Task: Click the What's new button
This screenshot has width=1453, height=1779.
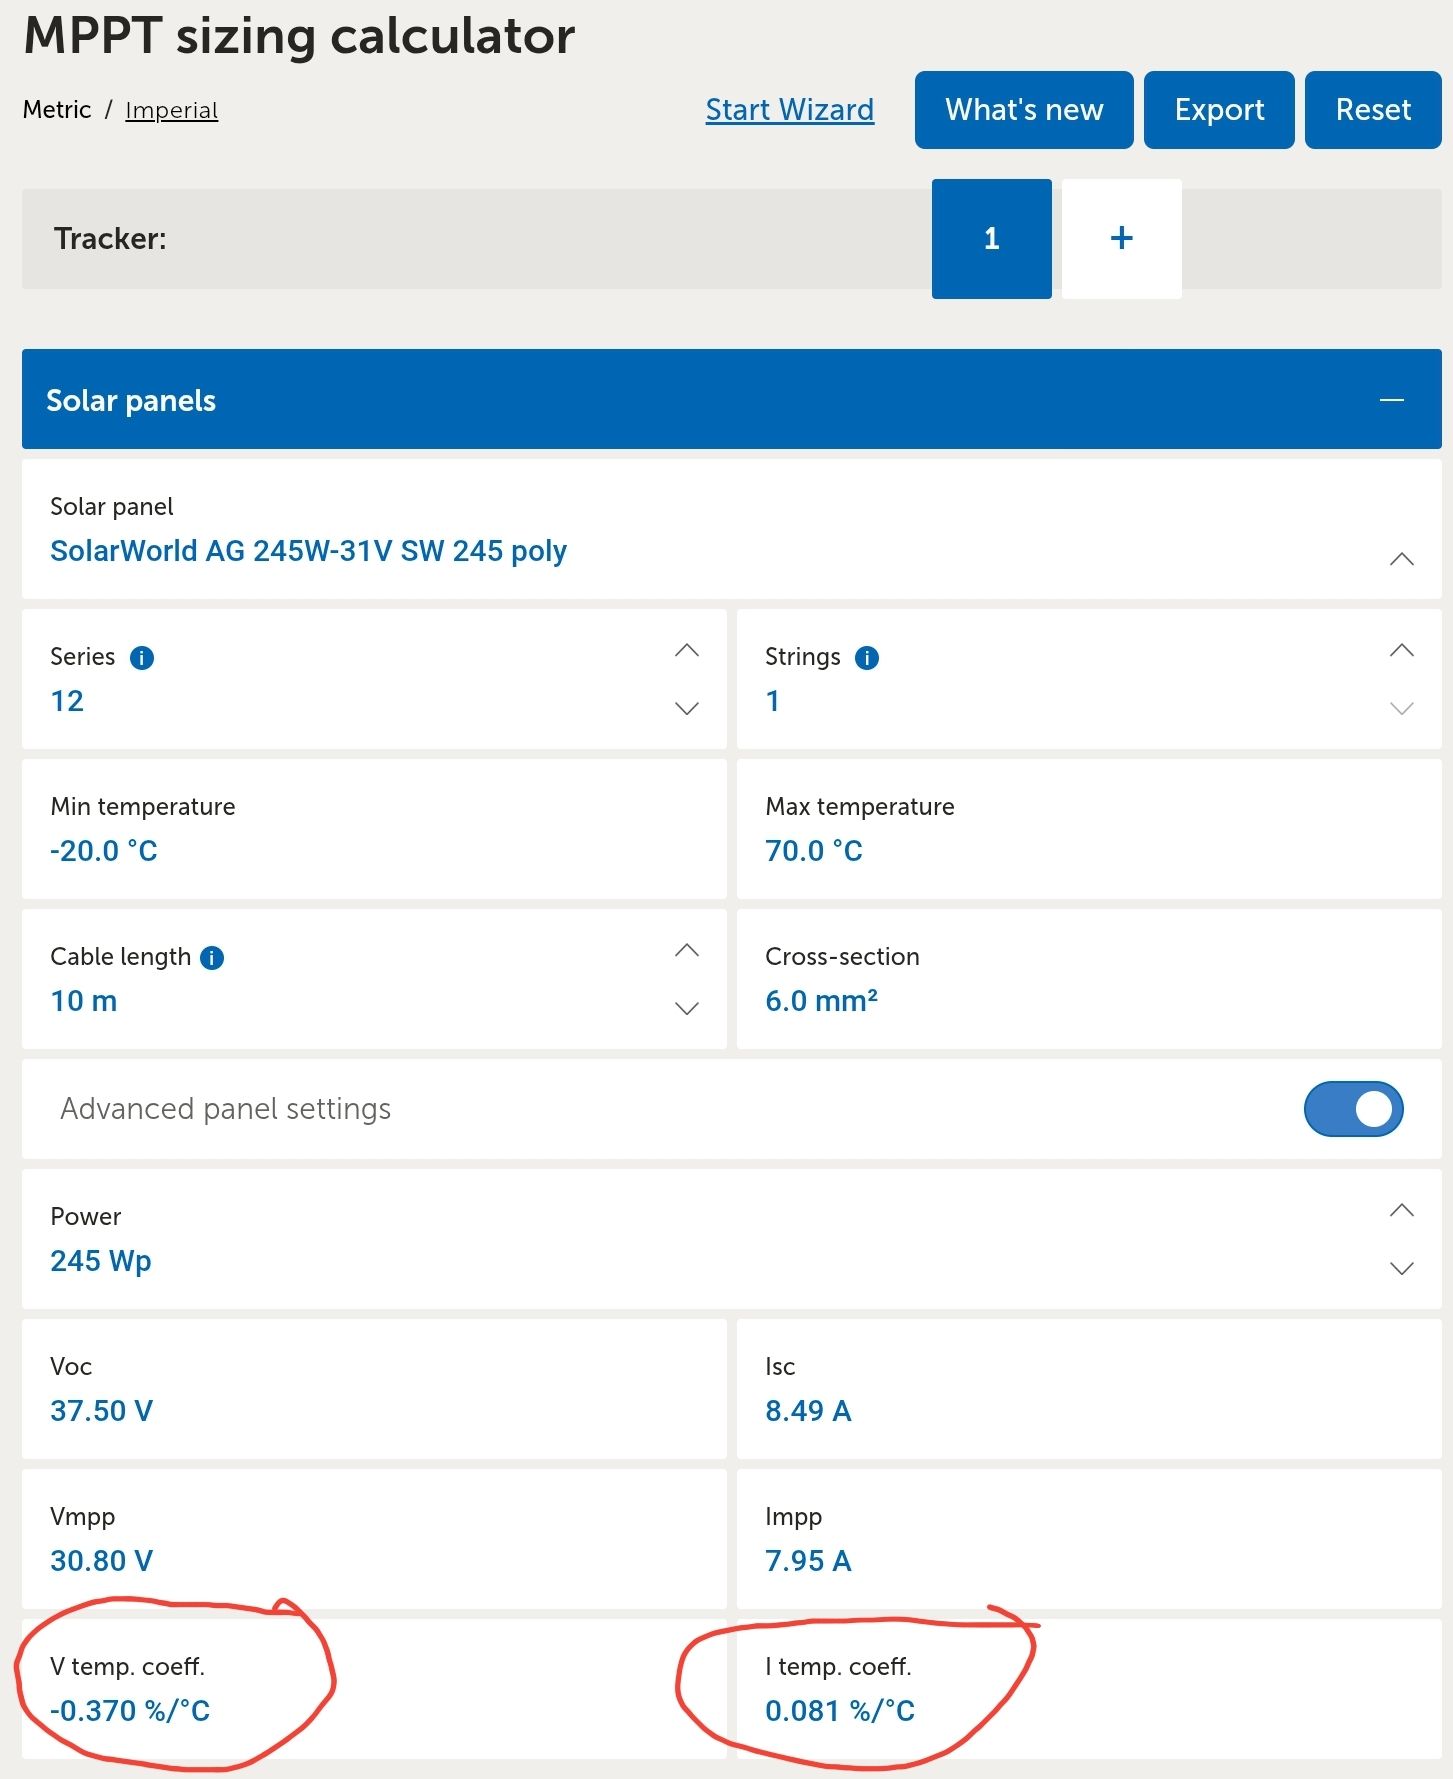Action: click(1024, 109)
